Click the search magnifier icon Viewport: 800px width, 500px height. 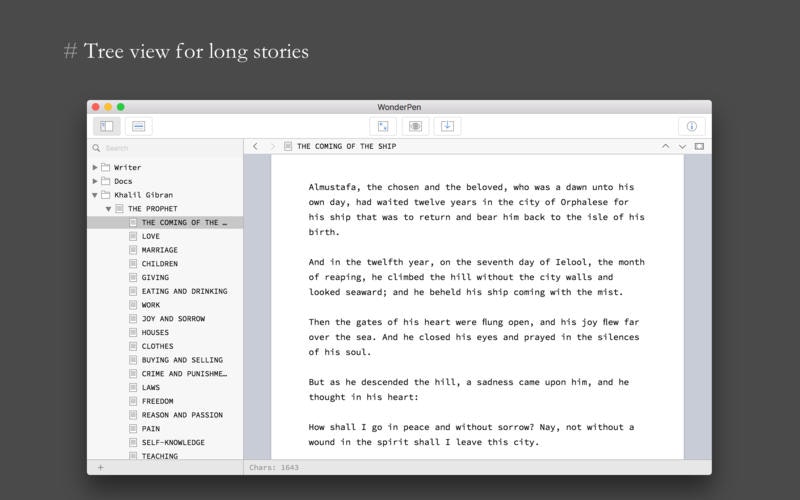coord(96,148)
